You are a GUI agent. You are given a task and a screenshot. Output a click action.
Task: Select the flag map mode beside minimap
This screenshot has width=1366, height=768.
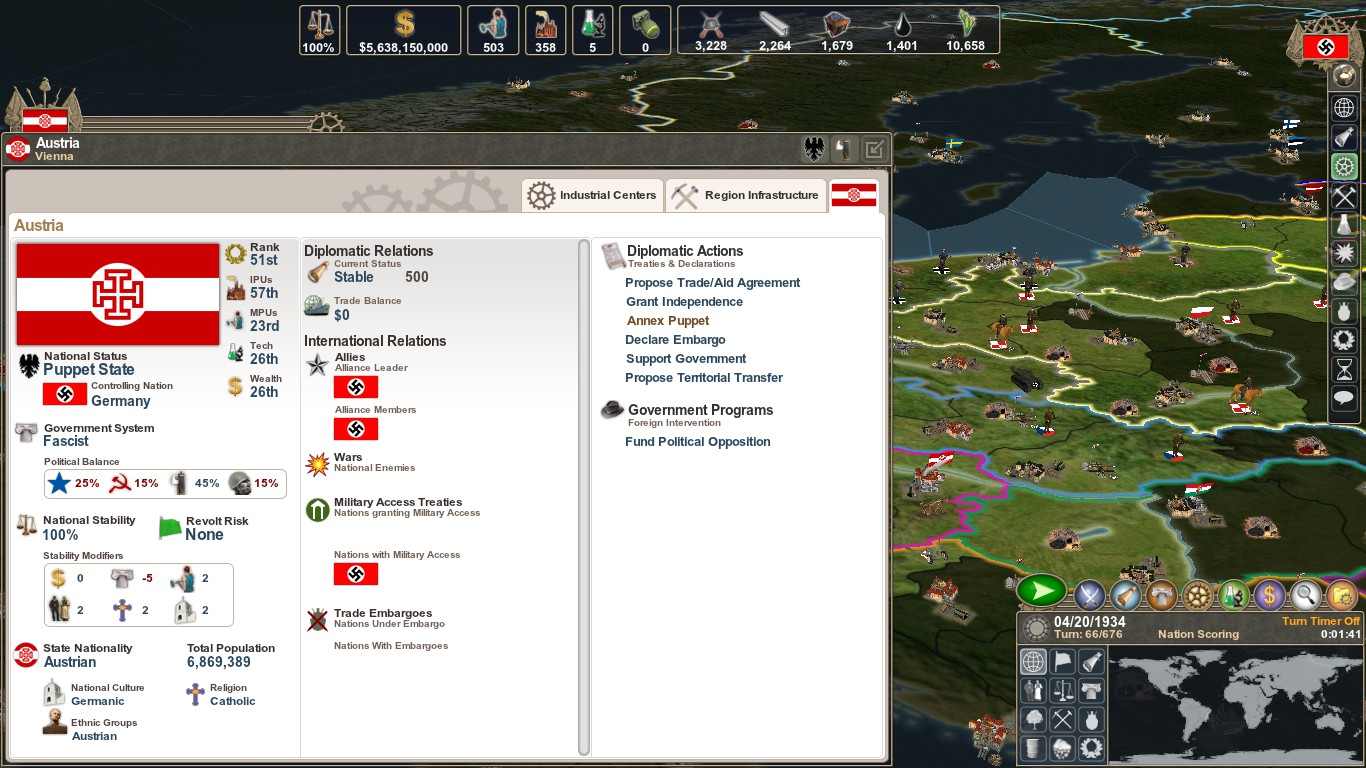pos(1062,662)
